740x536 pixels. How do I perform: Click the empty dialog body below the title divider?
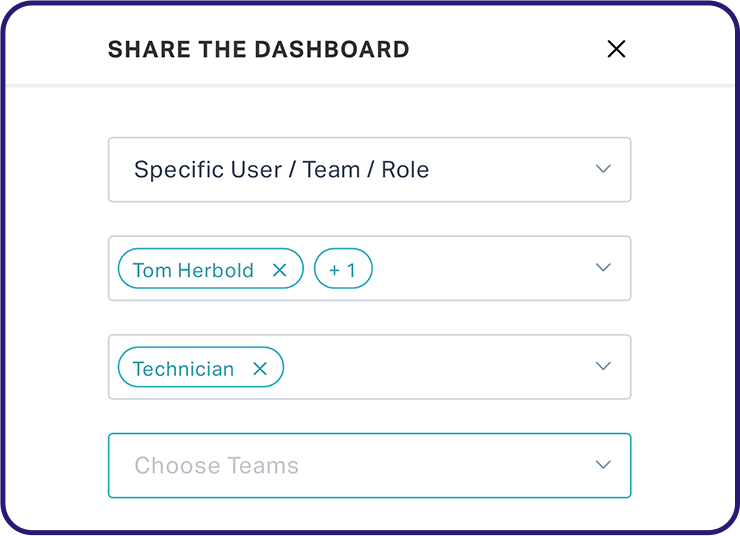pos(370,112)
